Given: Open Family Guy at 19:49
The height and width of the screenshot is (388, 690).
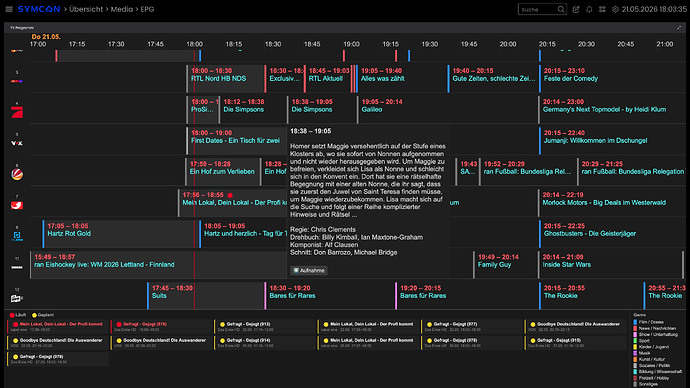Looking at the screenshot, I should [505, 265].
